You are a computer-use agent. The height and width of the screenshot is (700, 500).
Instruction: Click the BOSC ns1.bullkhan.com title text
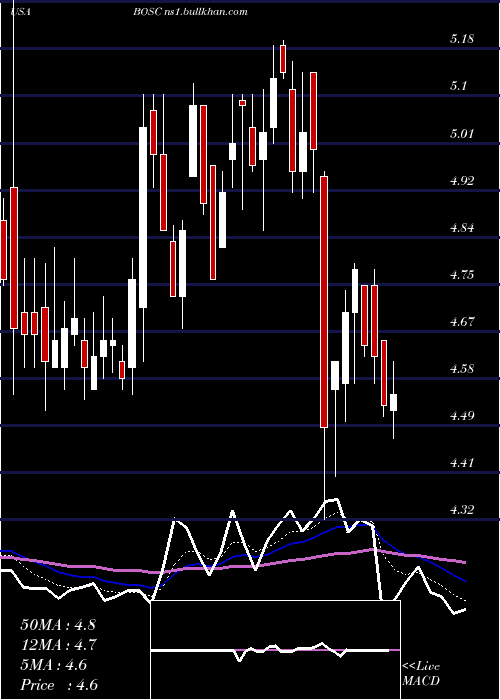pos(190,12)
